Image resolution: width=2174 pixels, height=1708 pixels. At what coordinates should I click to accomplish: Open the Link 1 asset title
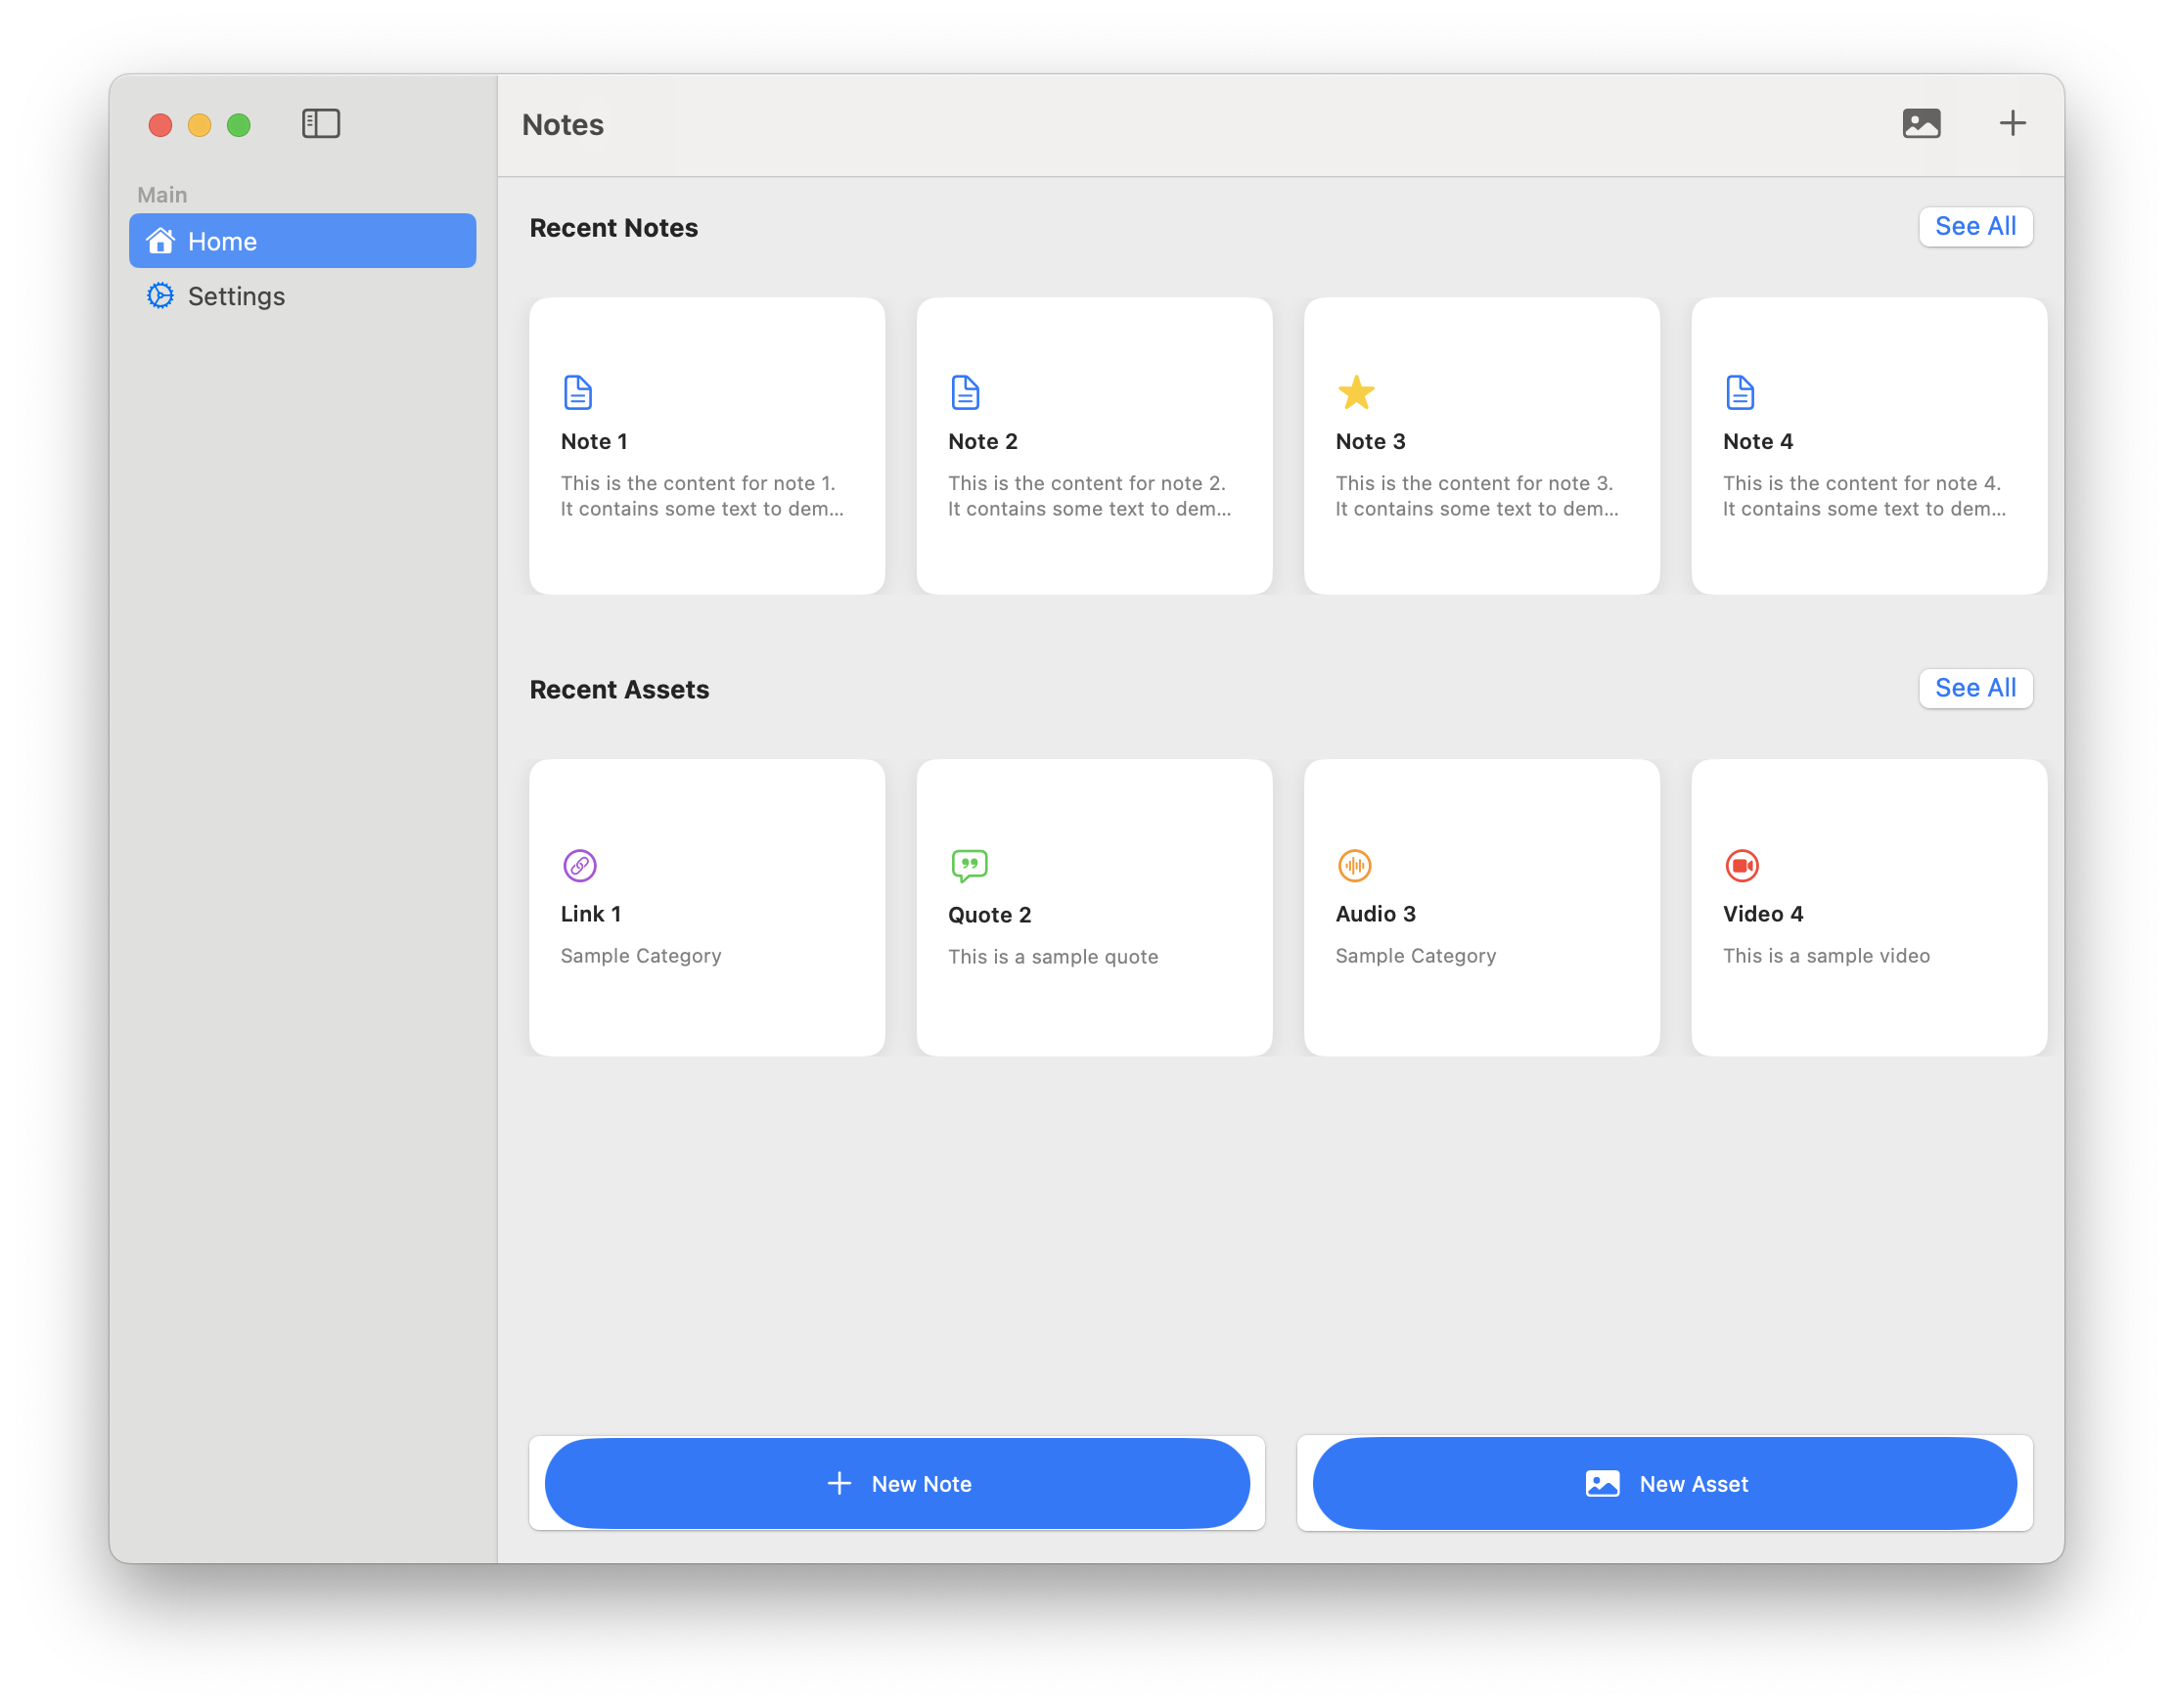pyautogui.click(x=591, y=914)
